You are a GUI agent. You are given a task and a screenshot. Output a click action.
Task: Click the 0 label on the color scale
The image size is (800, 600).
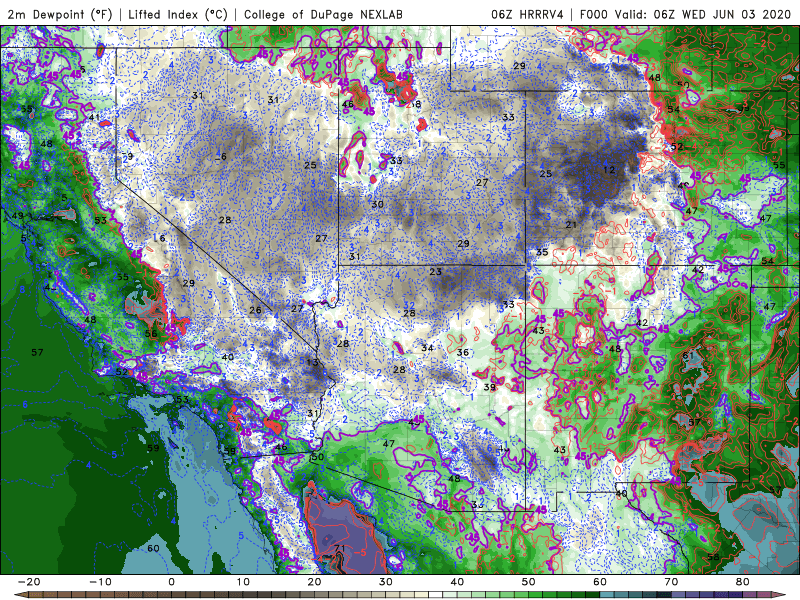click(x=171, y=582)
